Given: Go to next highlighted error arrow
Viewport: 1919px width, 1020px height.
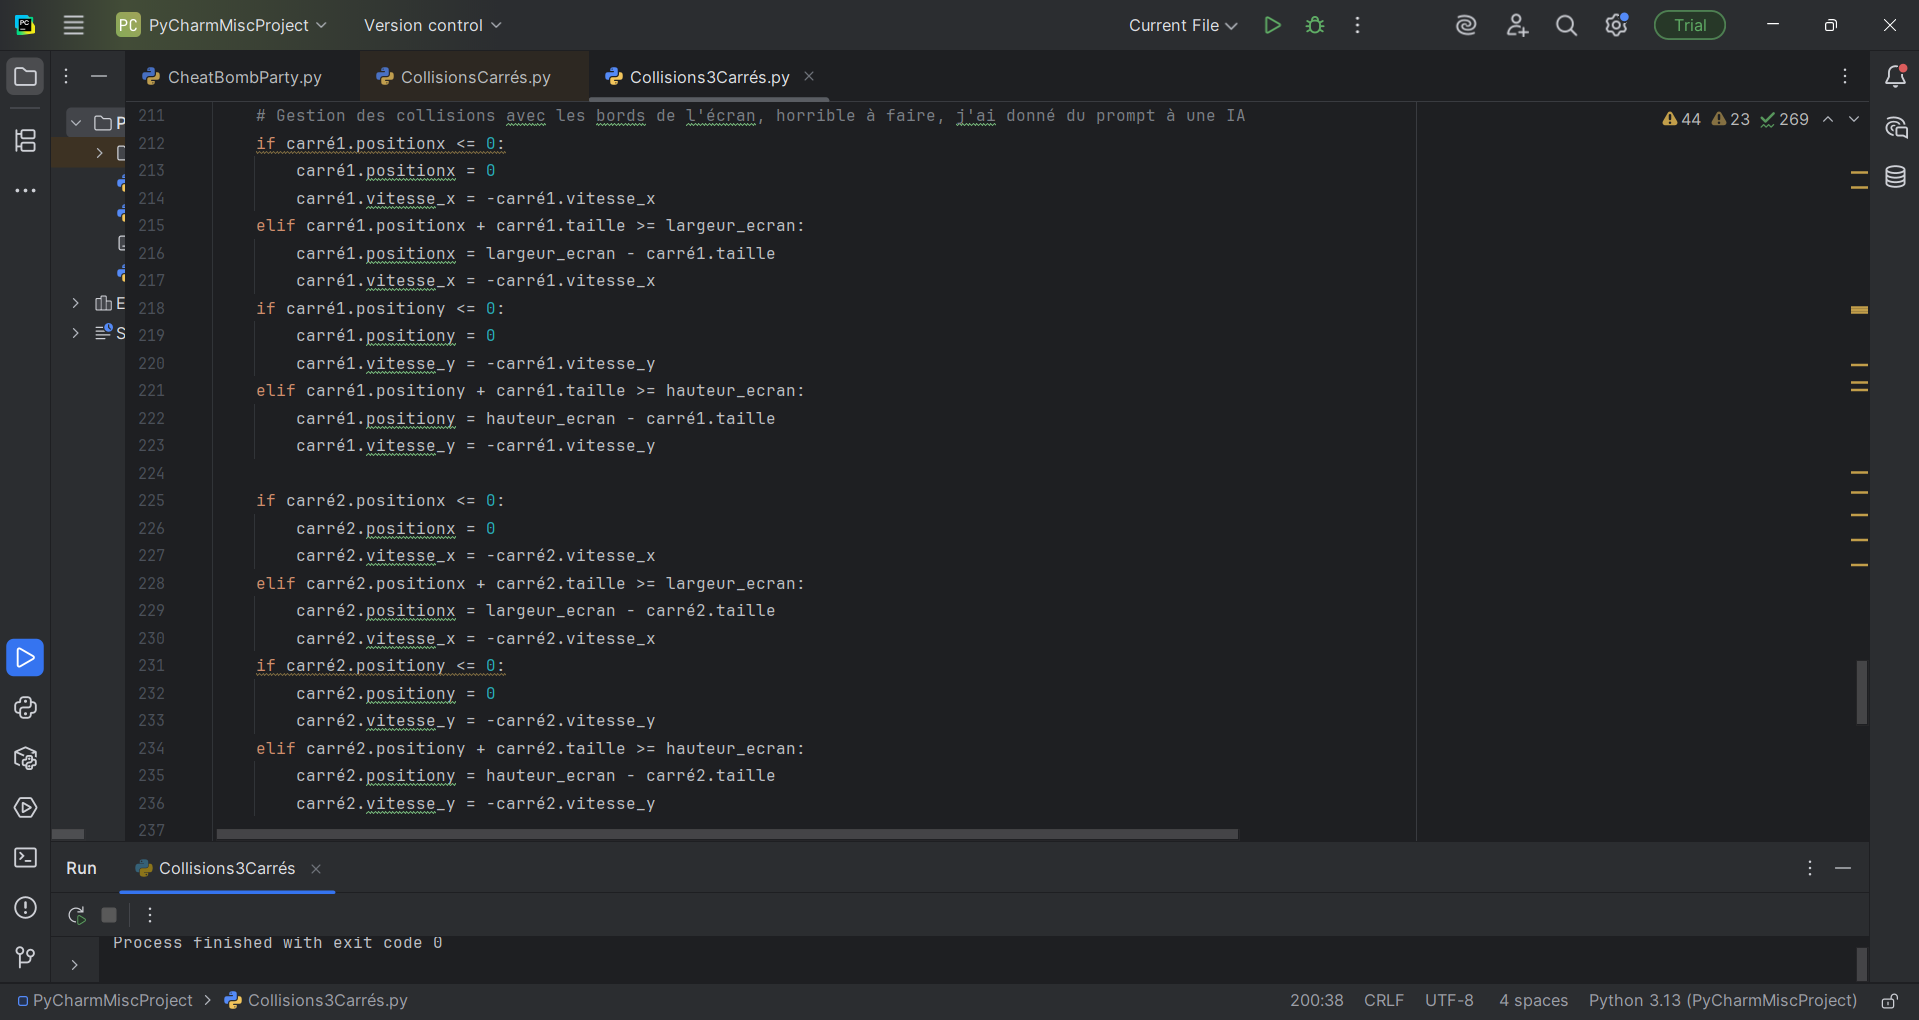Looking at the screenshot, I should pyautogui.click(x=1854, y=119).
